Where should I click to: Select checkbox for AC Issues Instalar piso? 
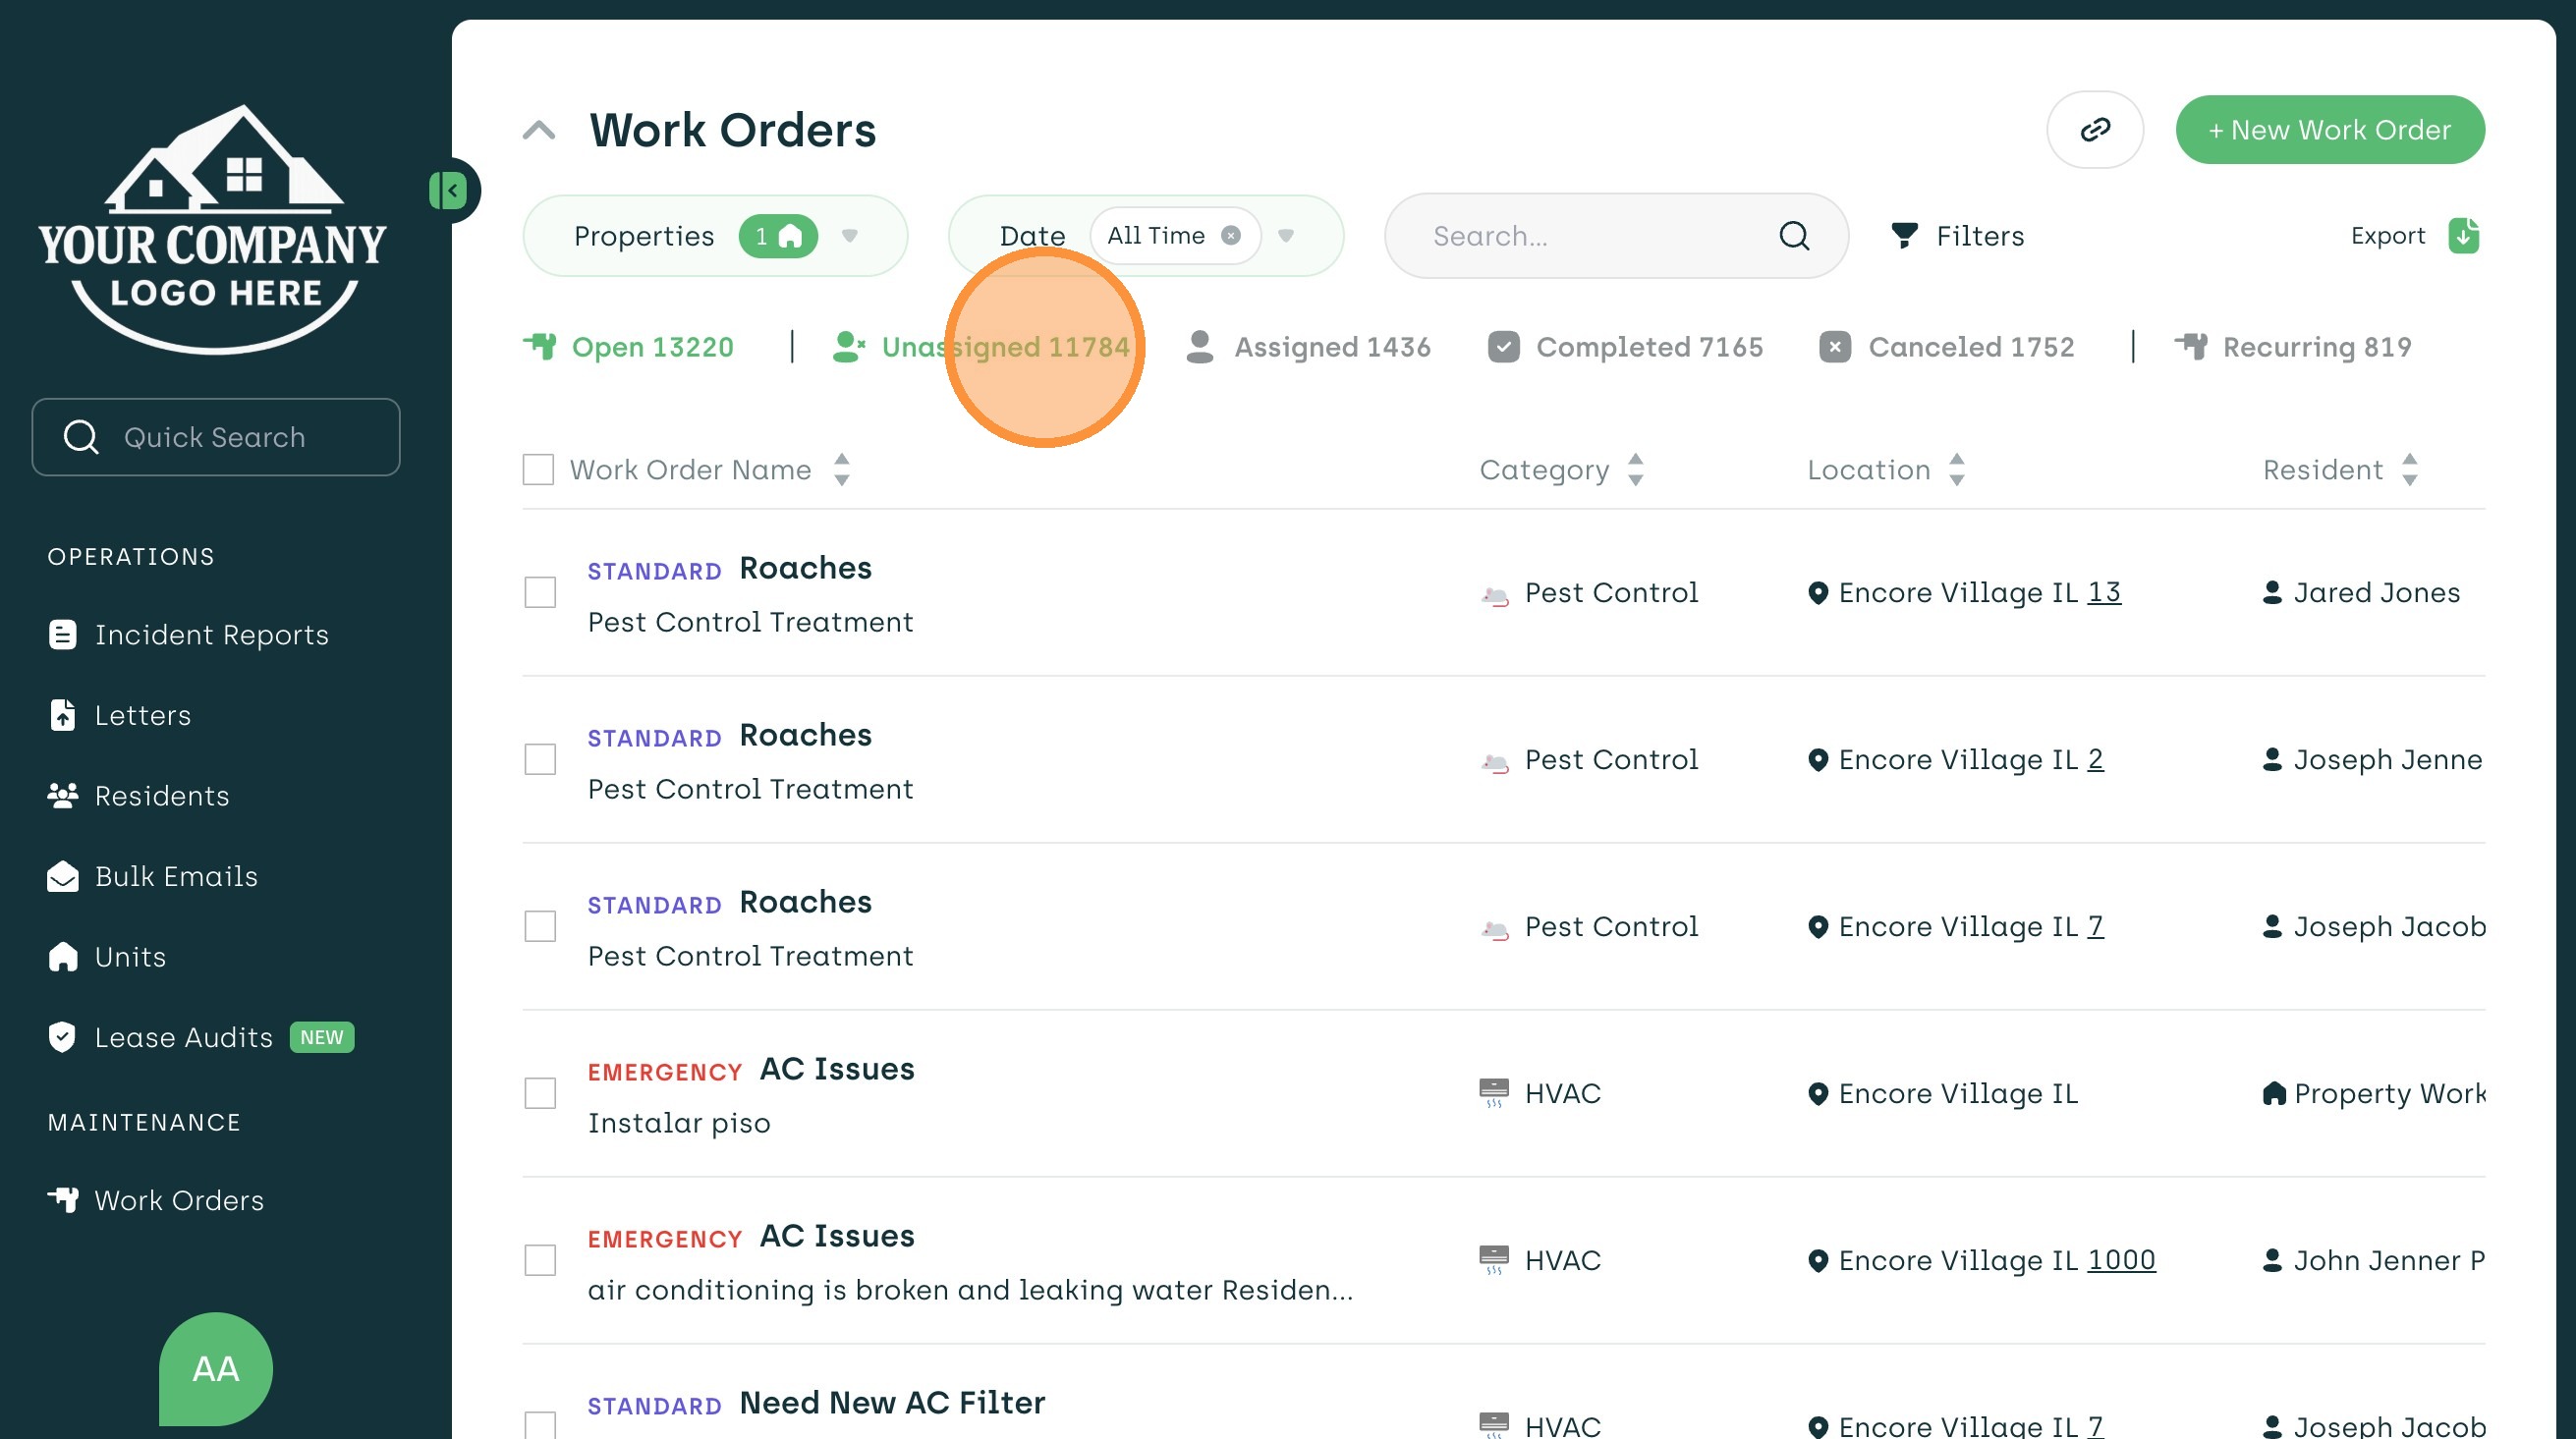click(540, 1093)
